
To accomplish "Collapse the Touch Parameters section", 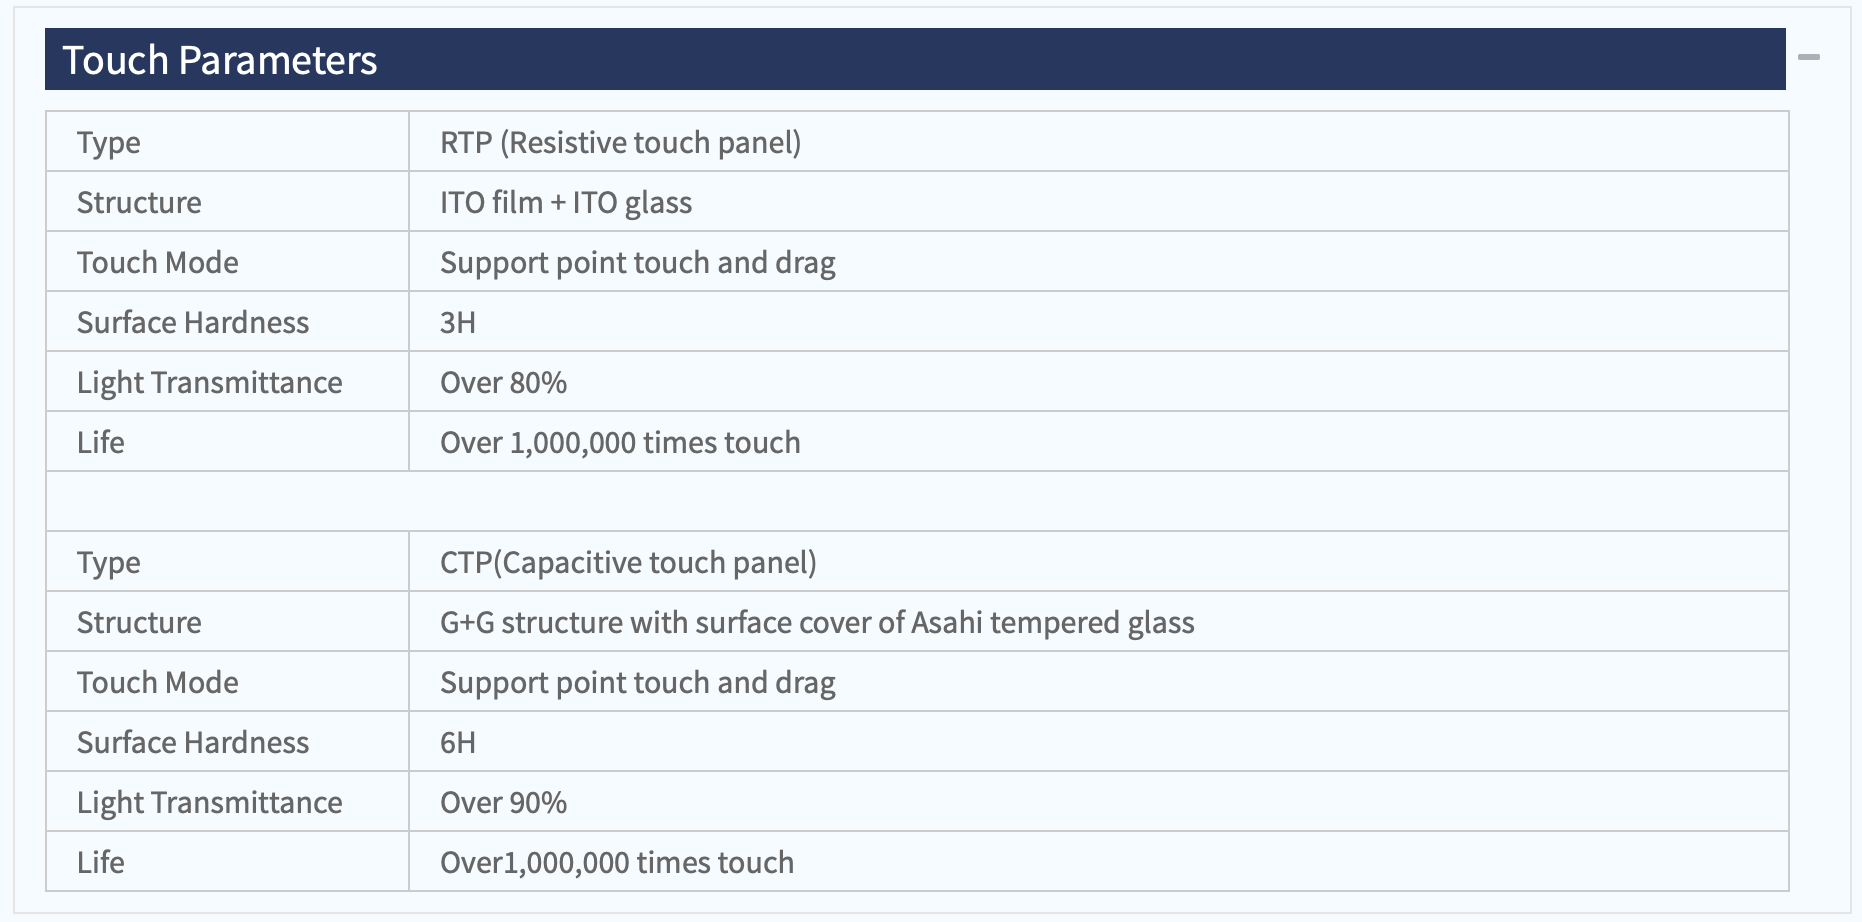I will 1808,58.
